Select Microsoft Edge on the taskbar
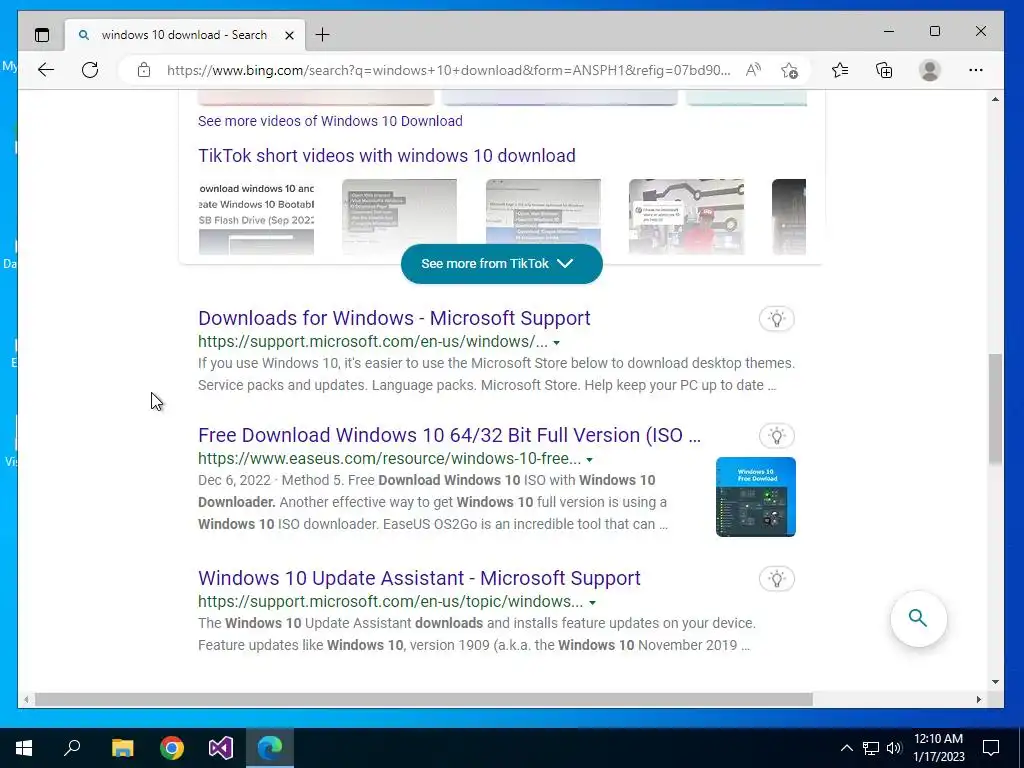The image size is (1024, 768). coord(270,748)
